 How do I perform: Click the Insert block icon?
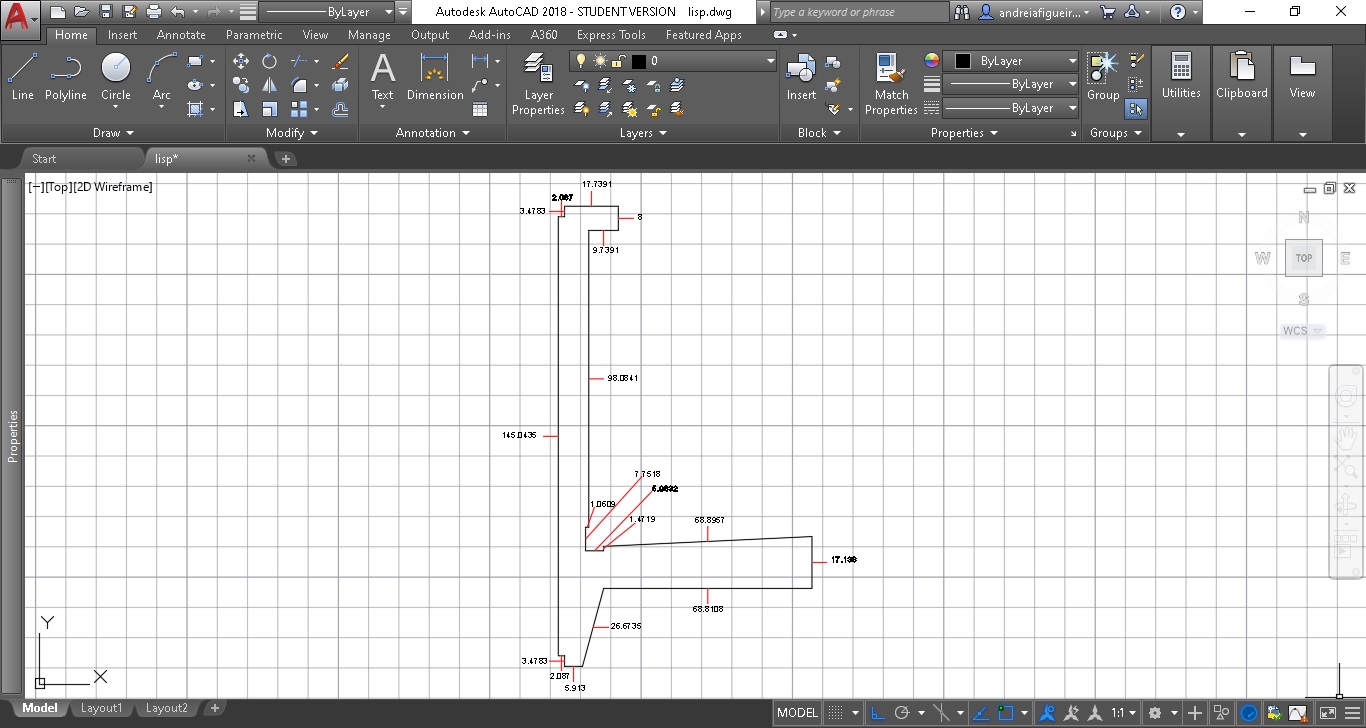[x=801, y=77]
